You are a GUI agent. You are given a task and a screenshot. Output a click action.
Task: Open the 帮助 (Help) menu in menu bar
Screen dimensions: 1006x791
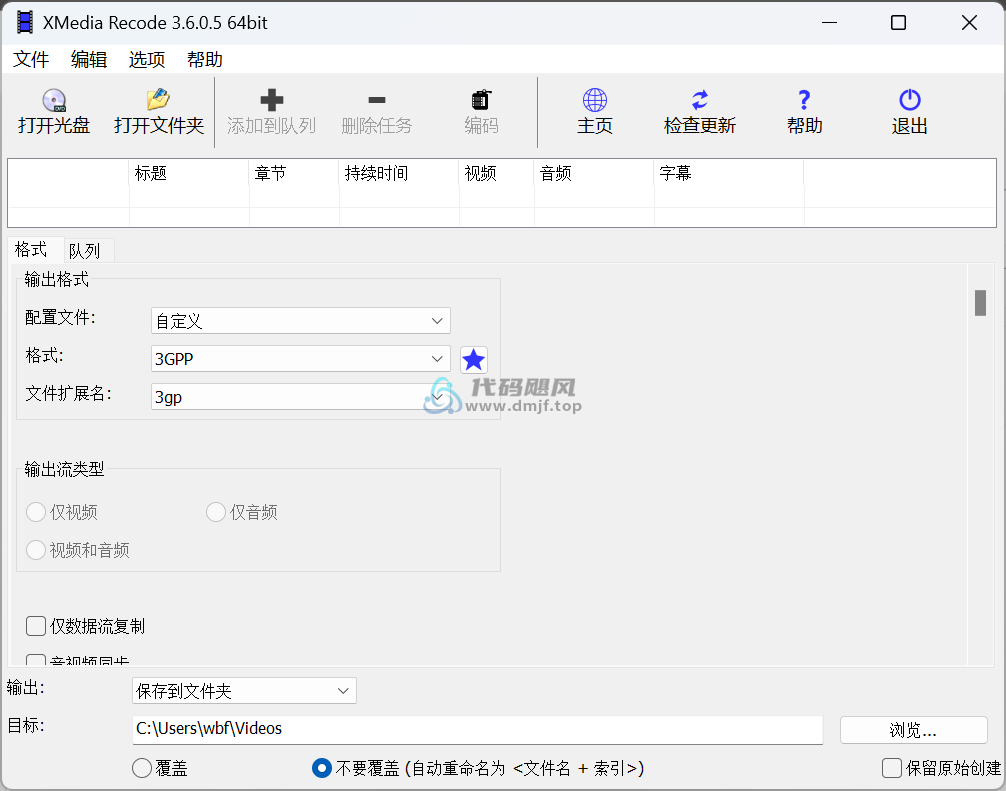point(205,60)
